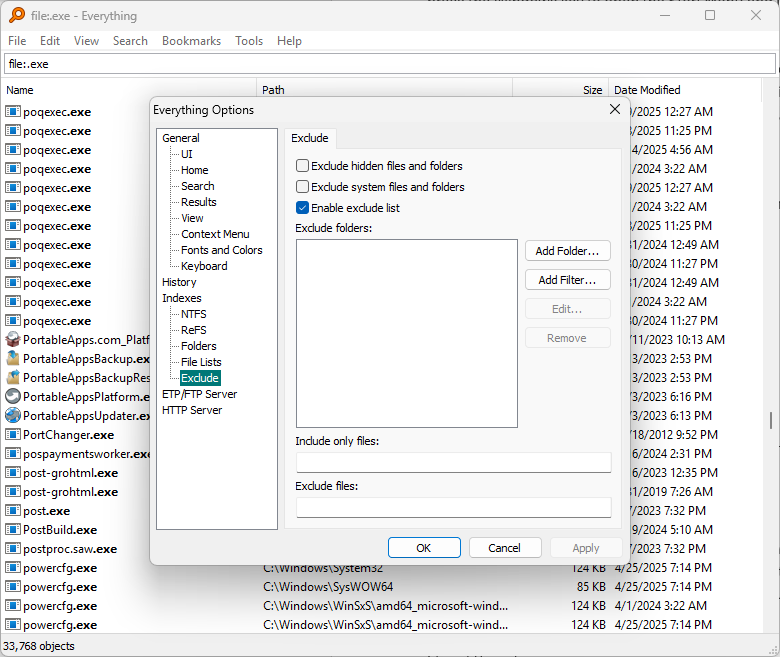Viewport: 780px width, 657px height.
Task: Click the Add Folder... button
Action: 568,251
